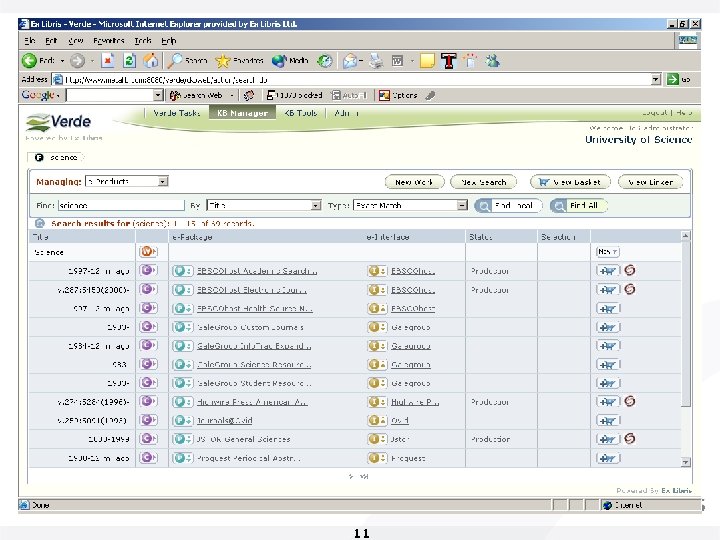720x540 pixels.
Task: Click into the Google toolbar search field
Action: [x=110, y=95]
